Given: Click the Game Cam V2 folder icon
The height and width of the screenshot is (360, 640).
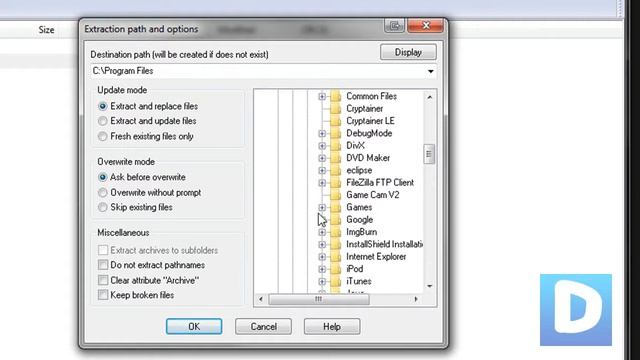Looking at the screenshot, I should pos(336,195).
